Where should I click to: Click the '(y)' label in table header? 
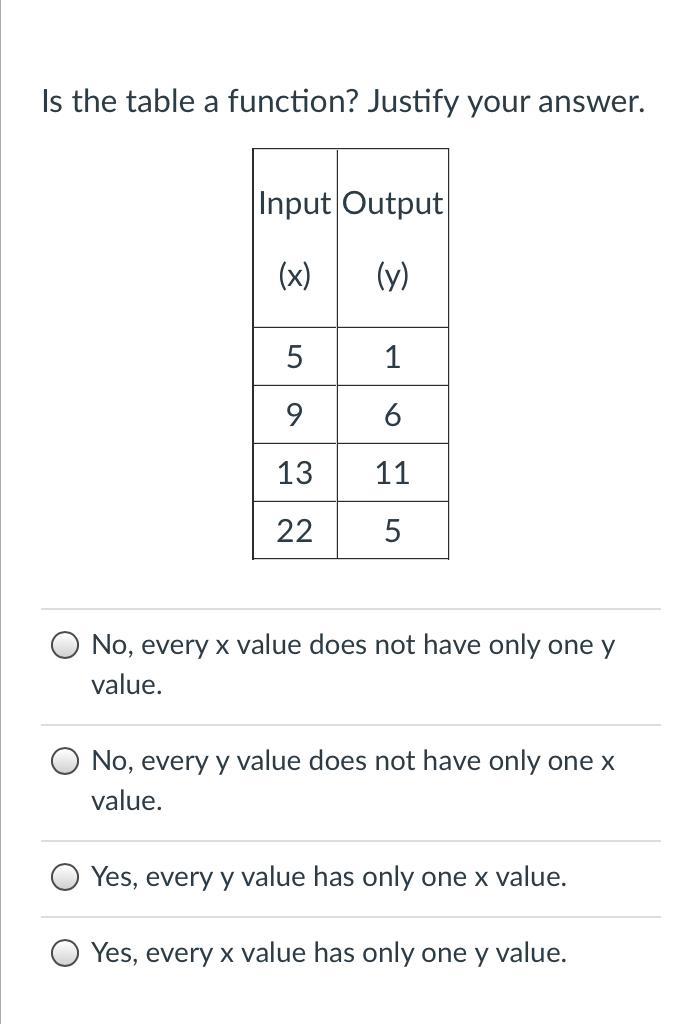click(392, 276)
